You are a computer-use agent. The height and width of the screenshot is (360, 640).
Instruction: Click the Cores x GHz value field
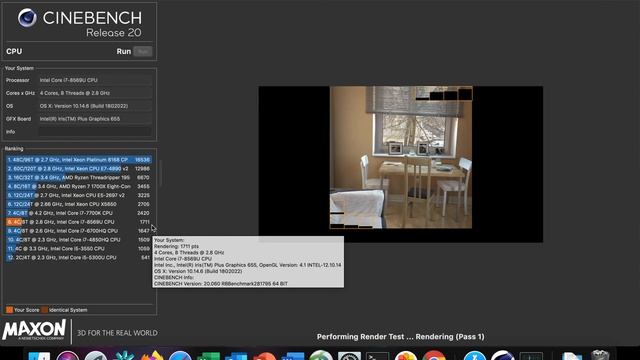95,93
